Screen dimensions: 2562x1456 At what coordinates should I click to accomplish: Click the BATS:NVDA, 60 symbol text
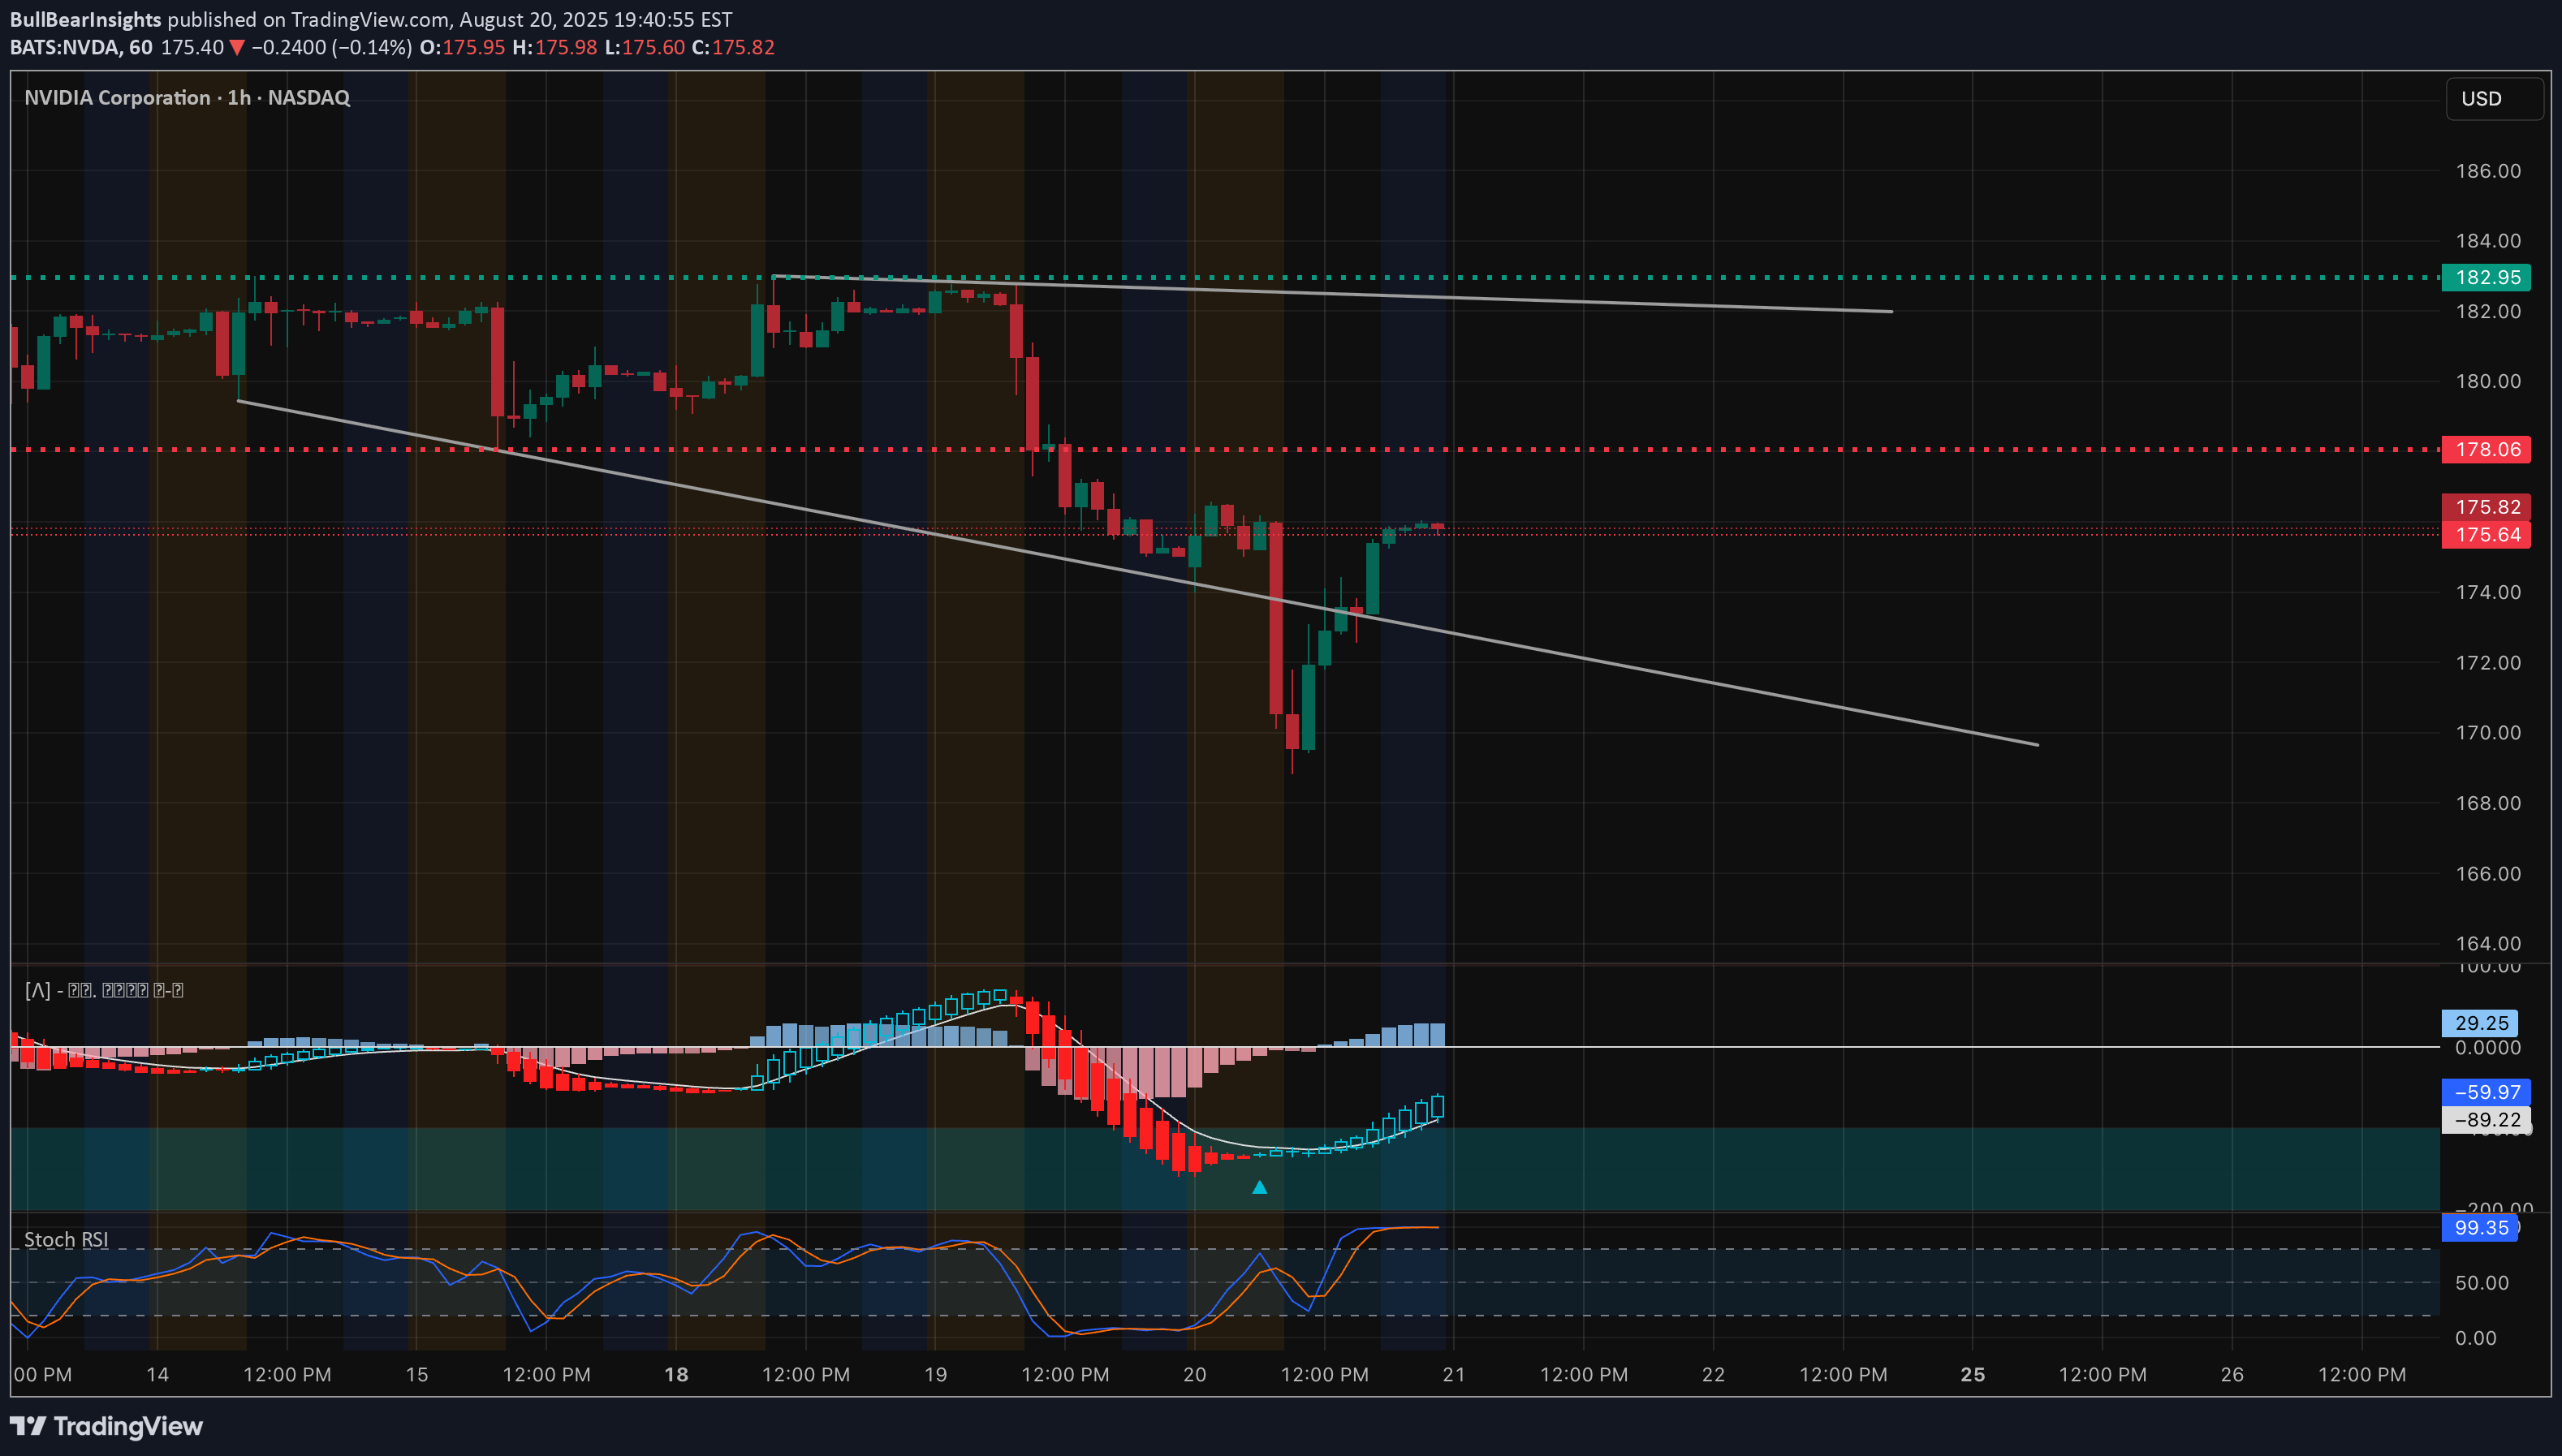pos(81,47)
